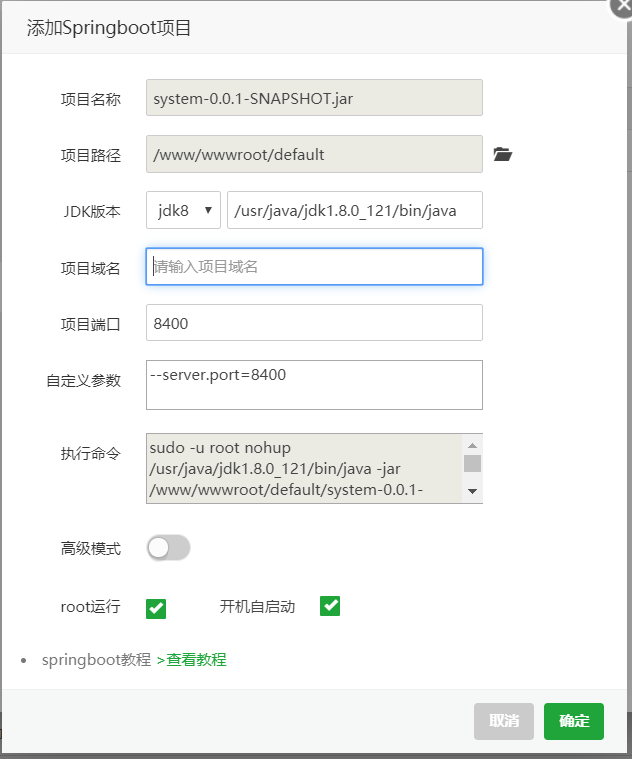Screen dimensions: 632x759
Task: Click the 项目端口 port field
Action: 314,323
